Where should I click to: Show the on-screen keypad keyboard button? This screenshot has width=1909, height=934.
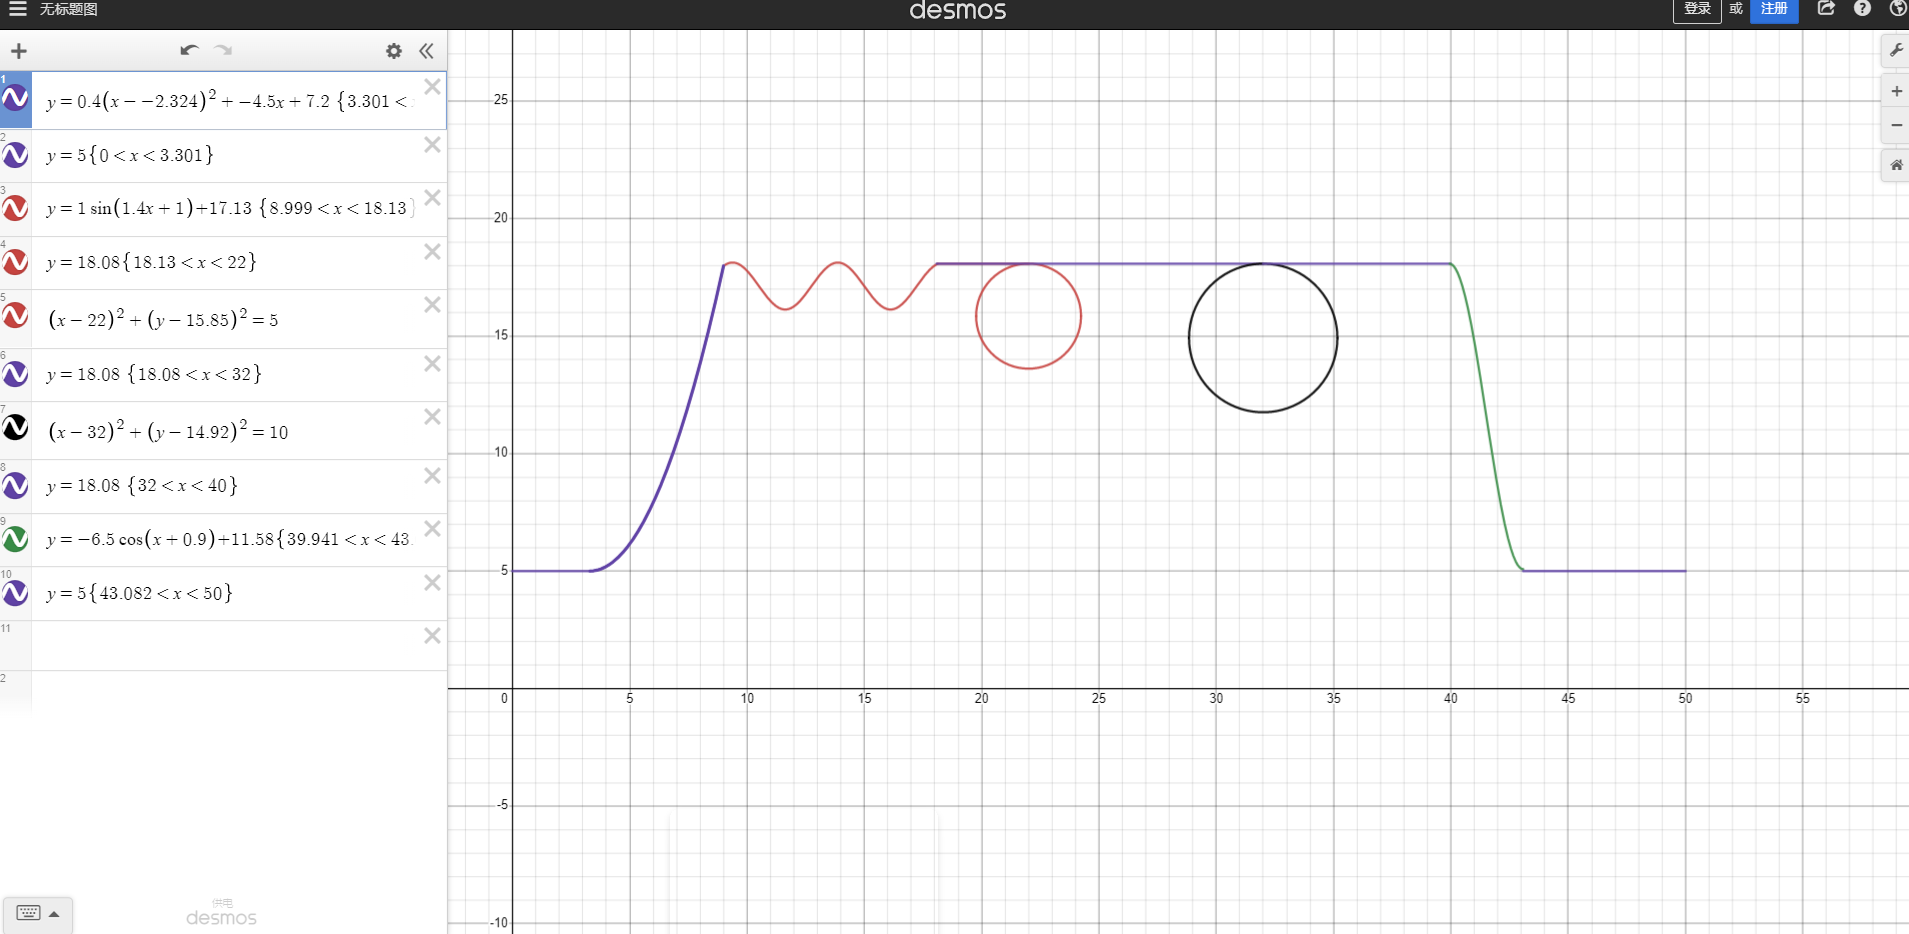click(37, 913)
